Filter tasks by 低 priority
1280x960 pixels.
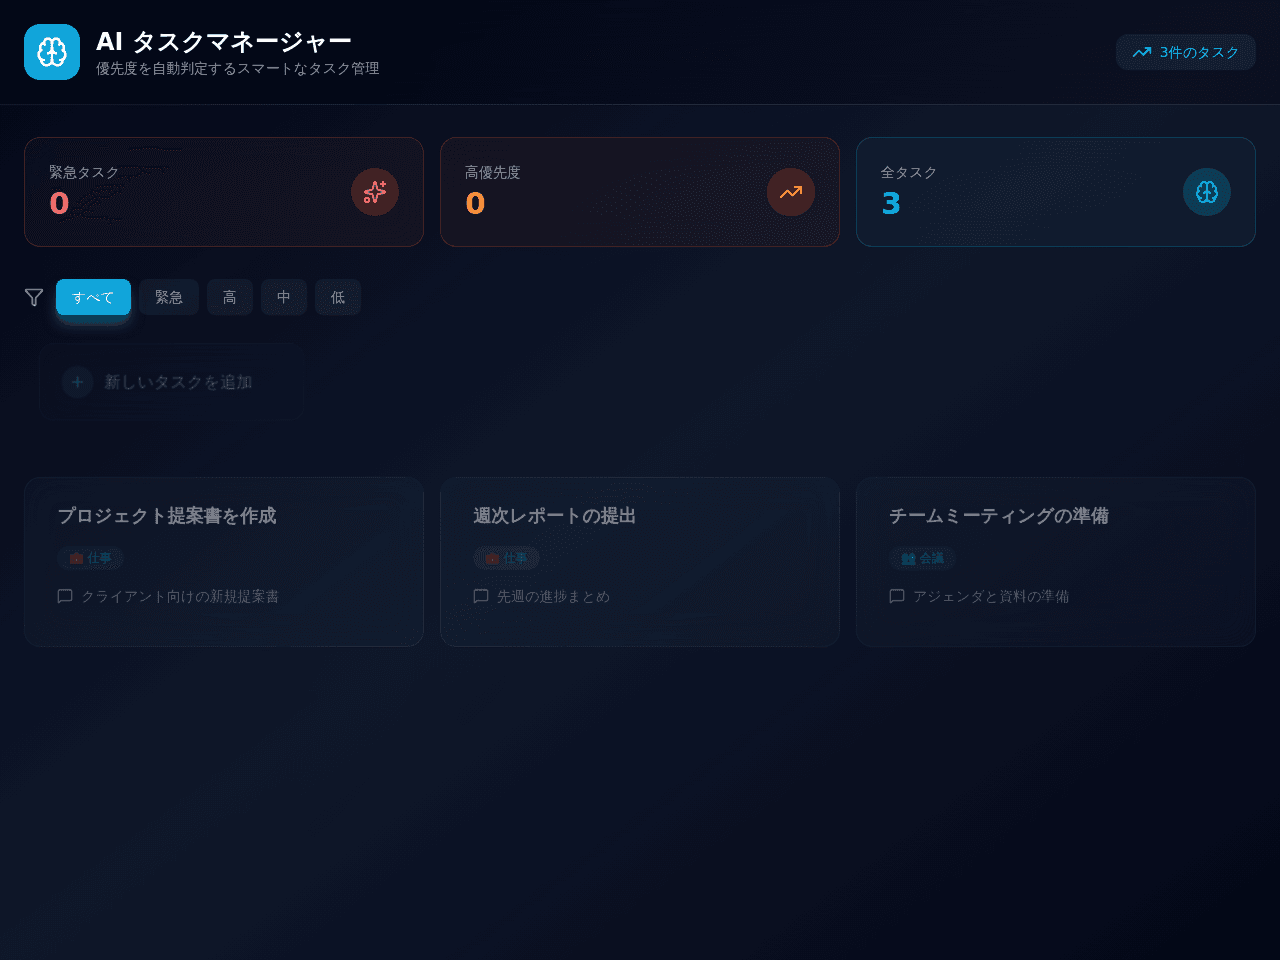click(x=338, y=297)
